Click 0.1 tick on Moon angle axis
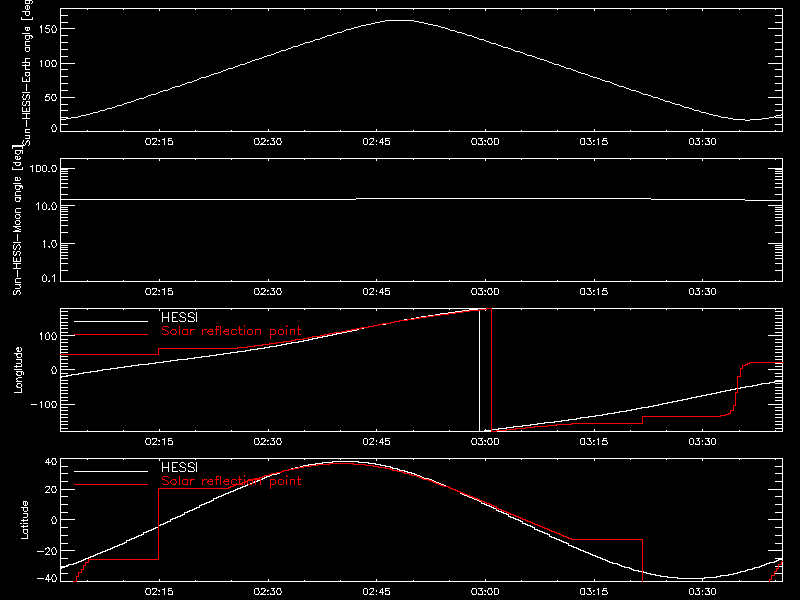Image resolution: width=800 pixels, height=600 pixels. pos(49,278)
